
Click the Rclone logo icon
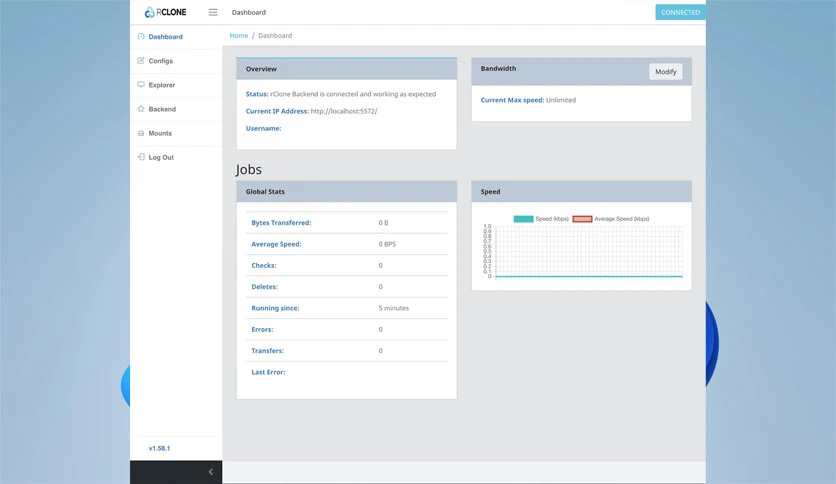point(149,12)
